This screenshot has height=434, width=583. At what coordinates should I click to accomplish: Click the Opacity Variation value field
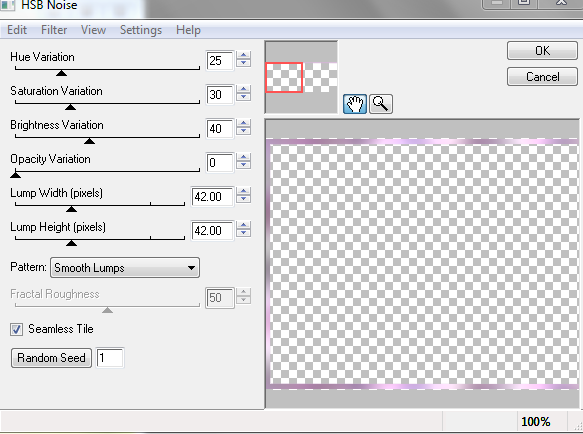pyautogui.click(x=220, y=163)
